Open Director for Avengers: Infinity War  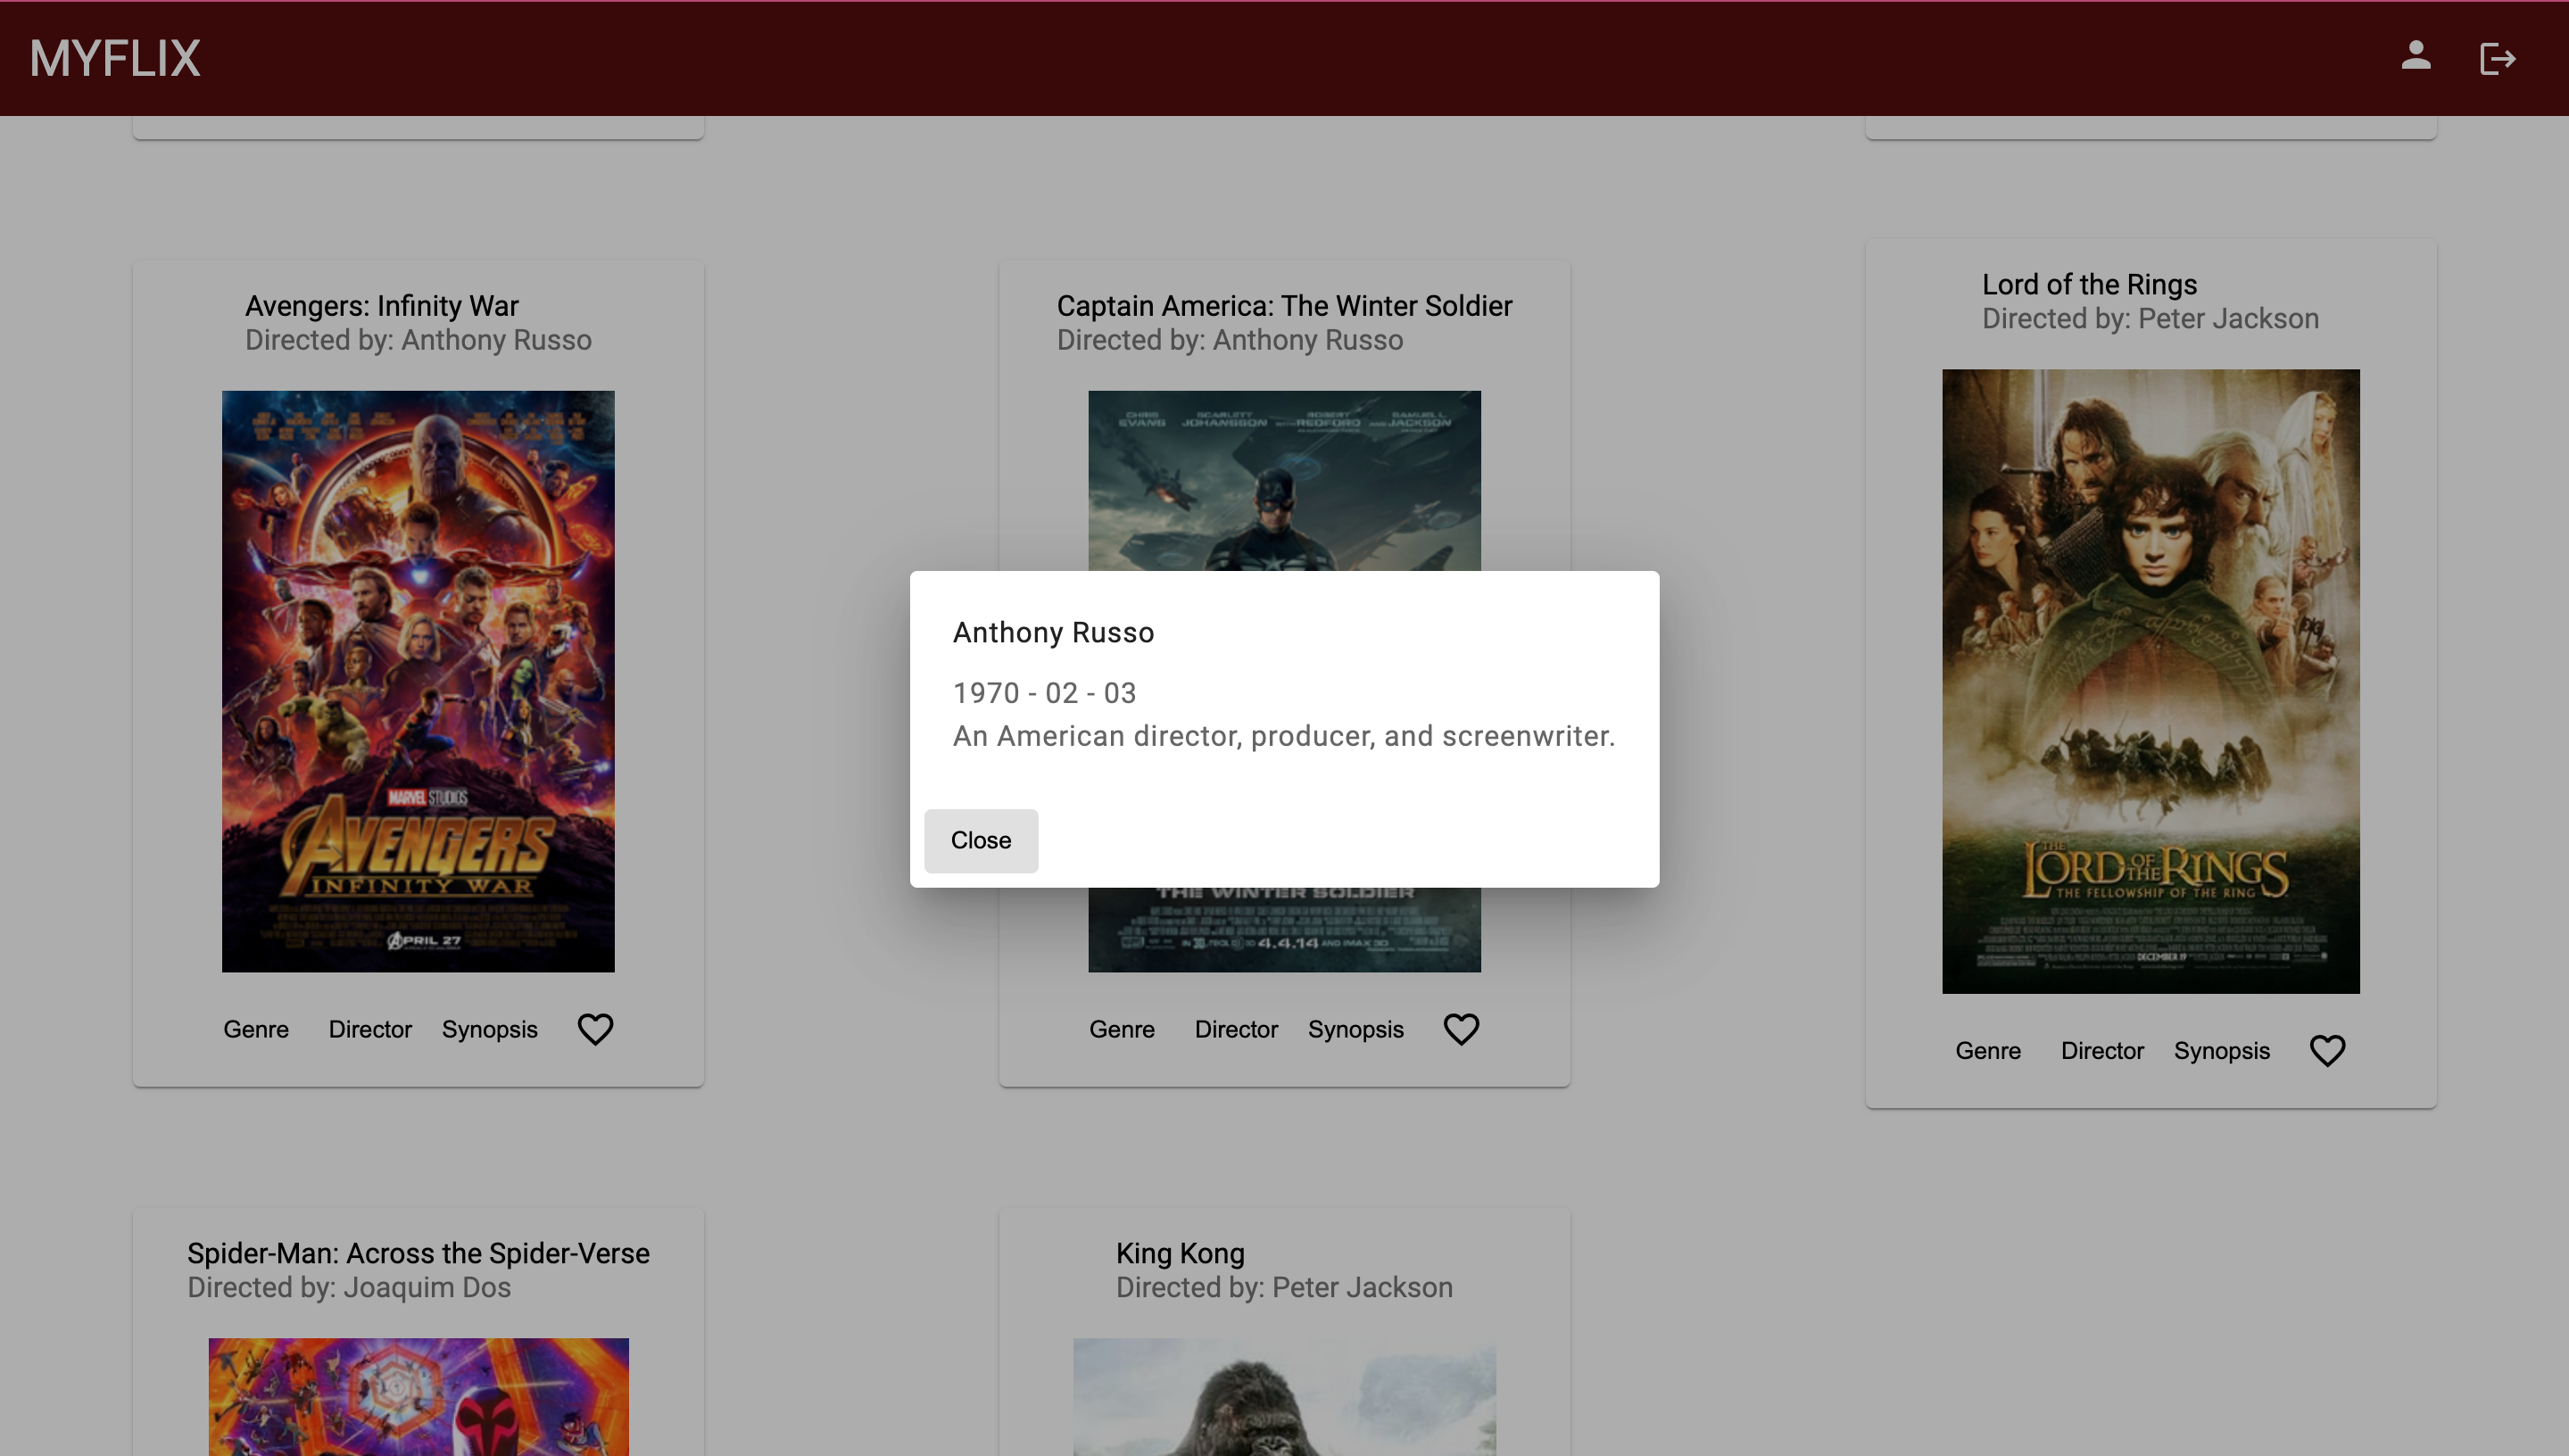(369, 1029)
